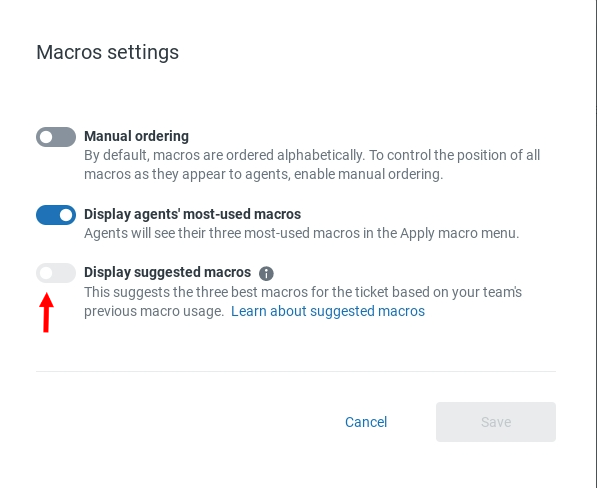Viewport: 597px width, 488px height.
Task: Turn off Display agents' most-used macros switch
Action: pyautogui.click(x=56, y=215)
